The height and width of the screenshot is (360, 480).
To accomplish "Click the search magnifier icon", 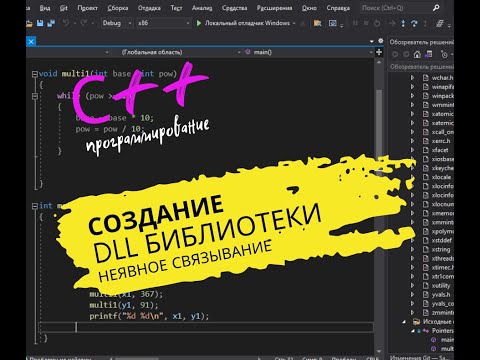I will (436, 8).
